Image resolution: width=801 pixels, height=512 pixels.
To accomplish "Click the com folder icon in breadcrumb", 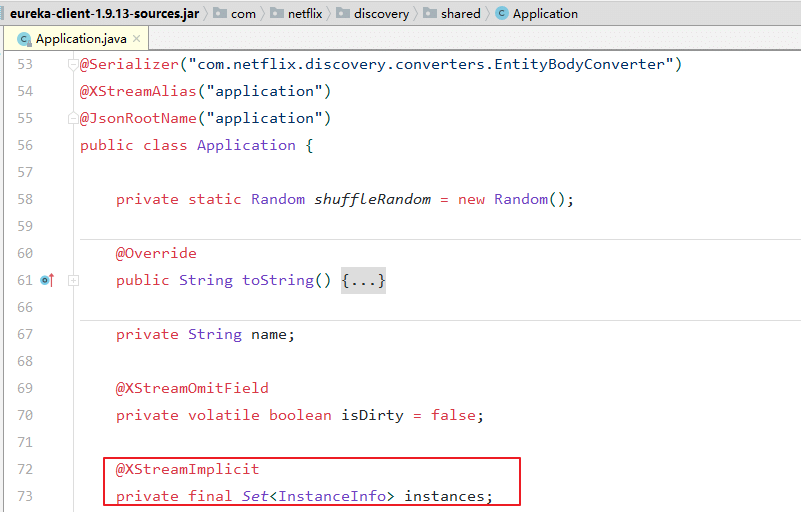I will (219, 14).
